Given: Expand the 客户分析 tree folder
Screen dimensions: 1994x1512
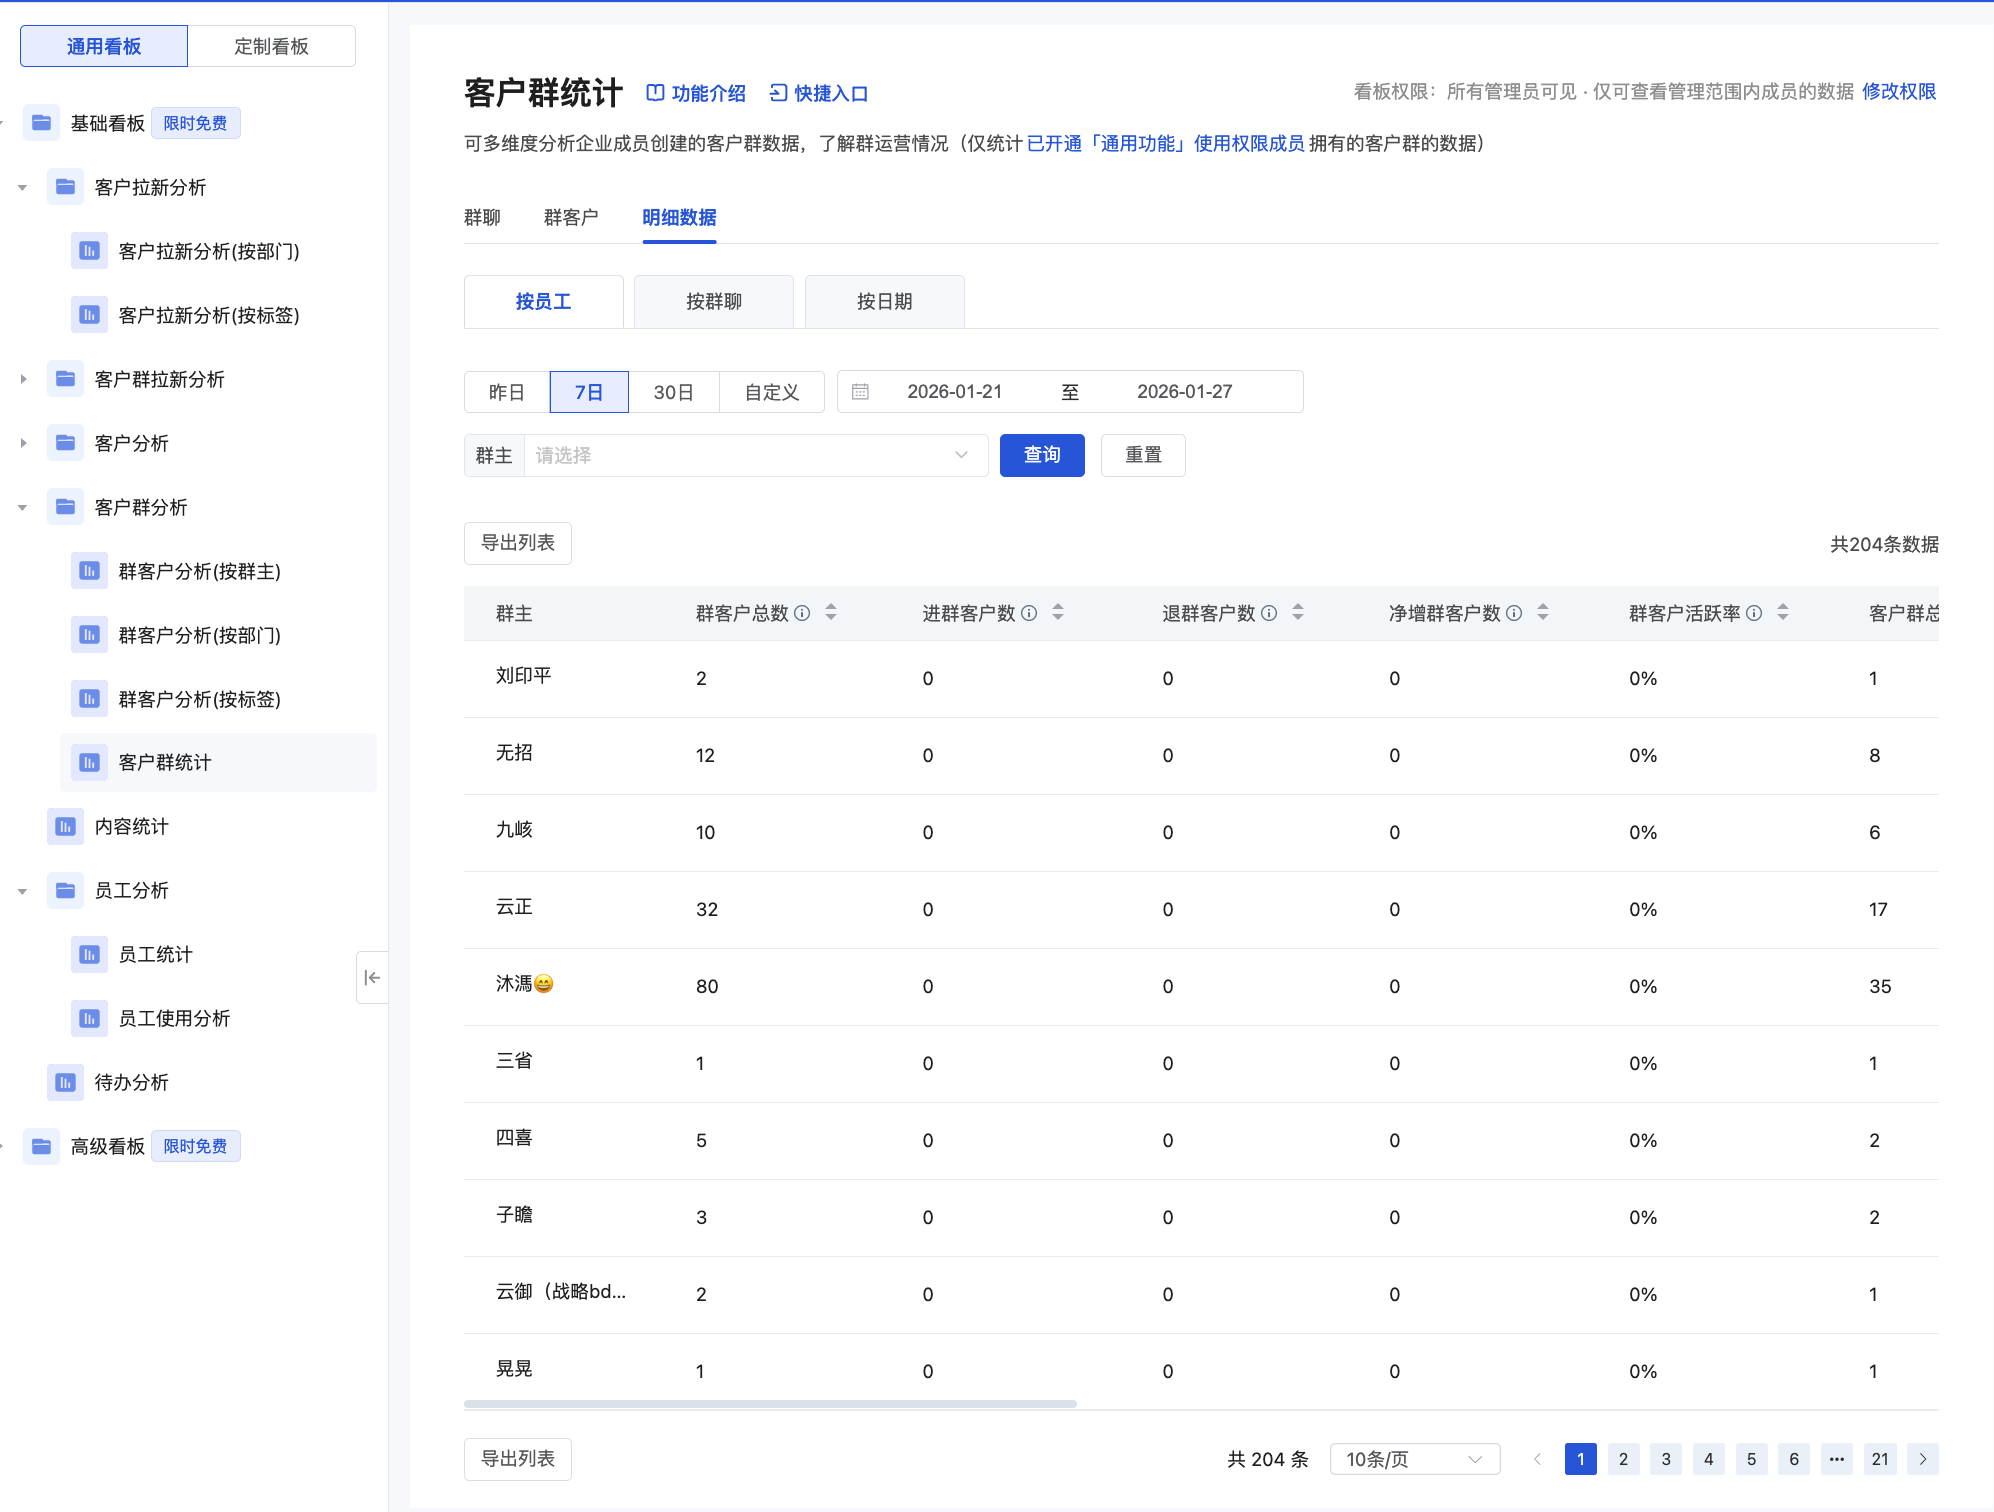Looking at the screenshot, I should tap(22, 443).
